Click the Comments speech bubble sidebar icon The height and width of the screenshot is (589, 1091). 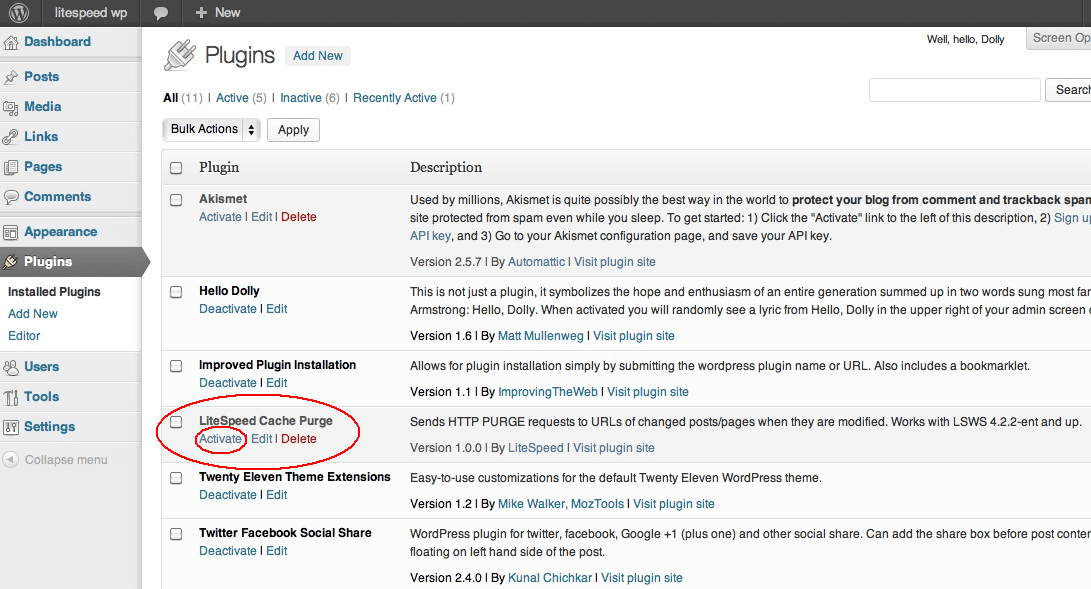pos(10,197)
